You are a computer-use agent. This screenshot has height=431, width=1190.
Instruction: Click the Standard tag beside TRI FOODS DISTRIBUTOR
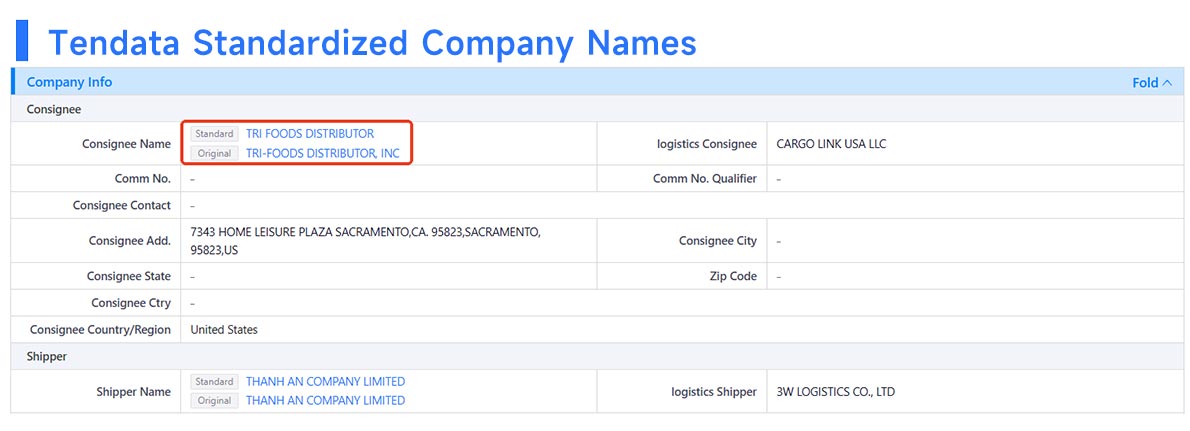pos(214,134)
